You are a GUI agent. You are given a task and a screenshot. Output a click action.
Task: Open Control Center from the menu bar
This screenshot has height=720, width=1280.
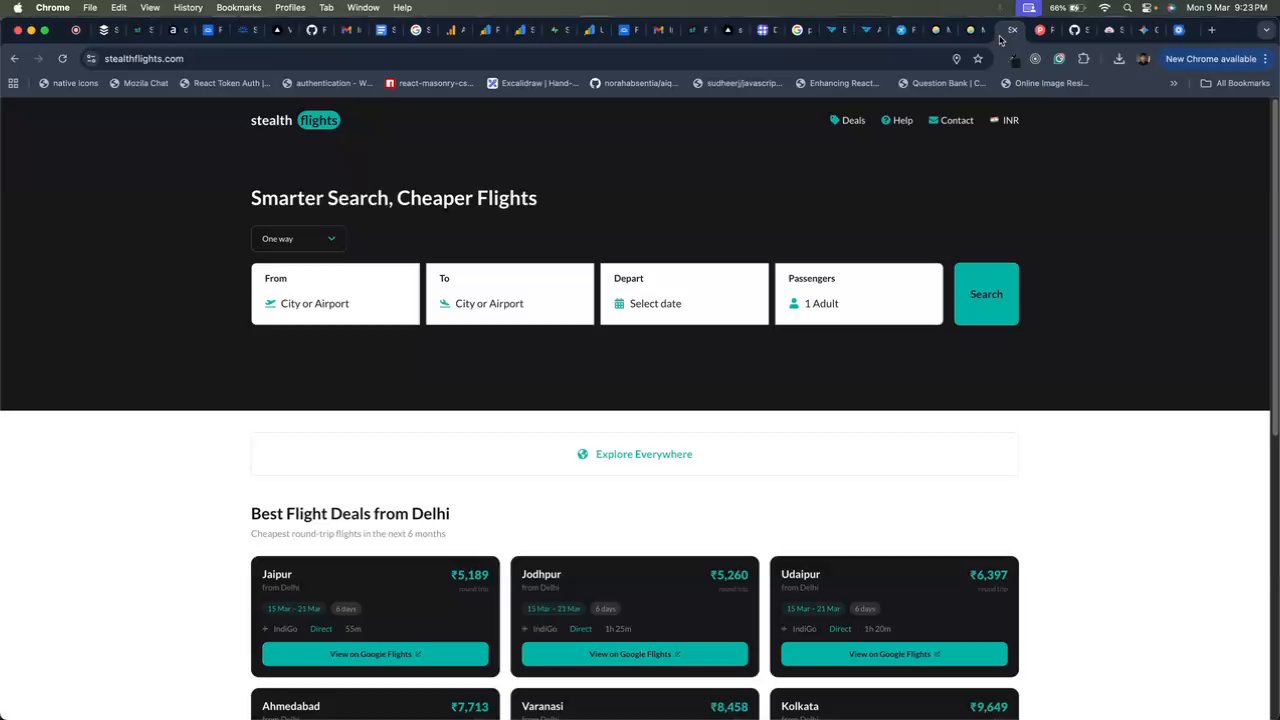pyautogui.click(x=1148, y=7)
